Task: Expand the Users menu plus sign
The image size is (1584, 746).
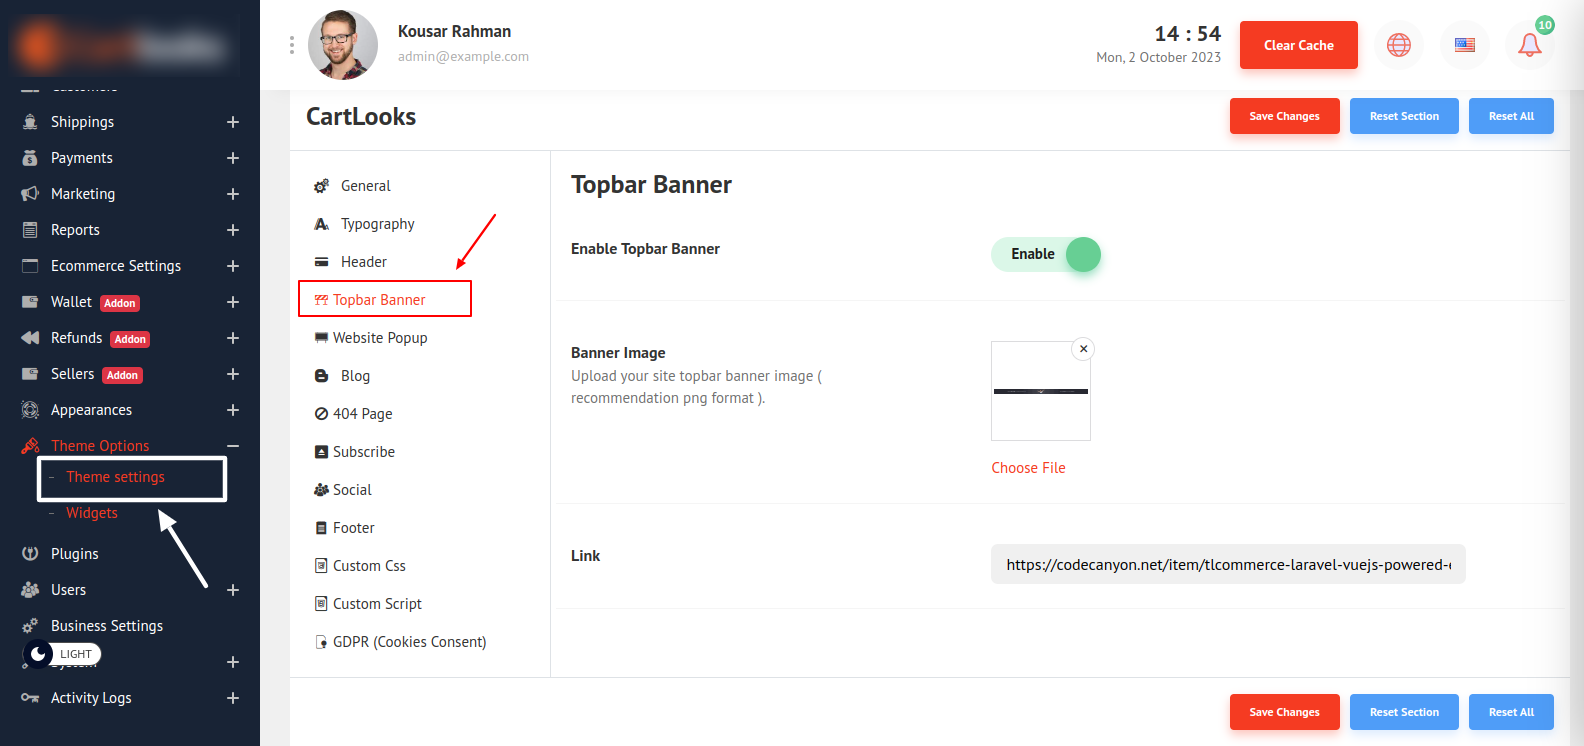Action: (x=232, y=590)
